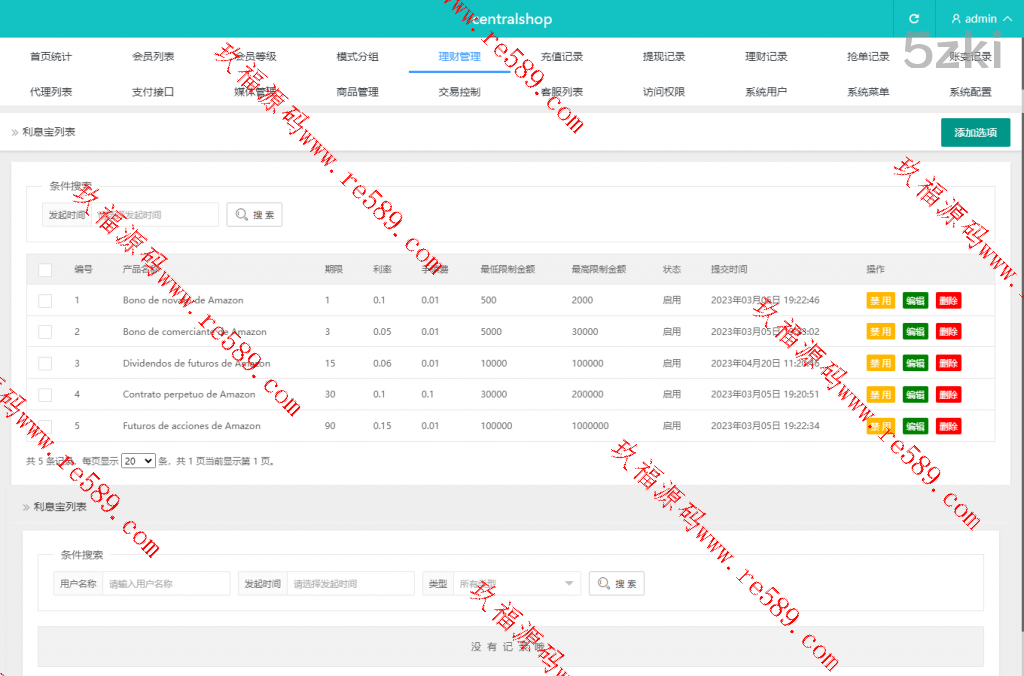Toggle the select-all header checkbox
The image size is (1024, 676).
tap(45, 270)
